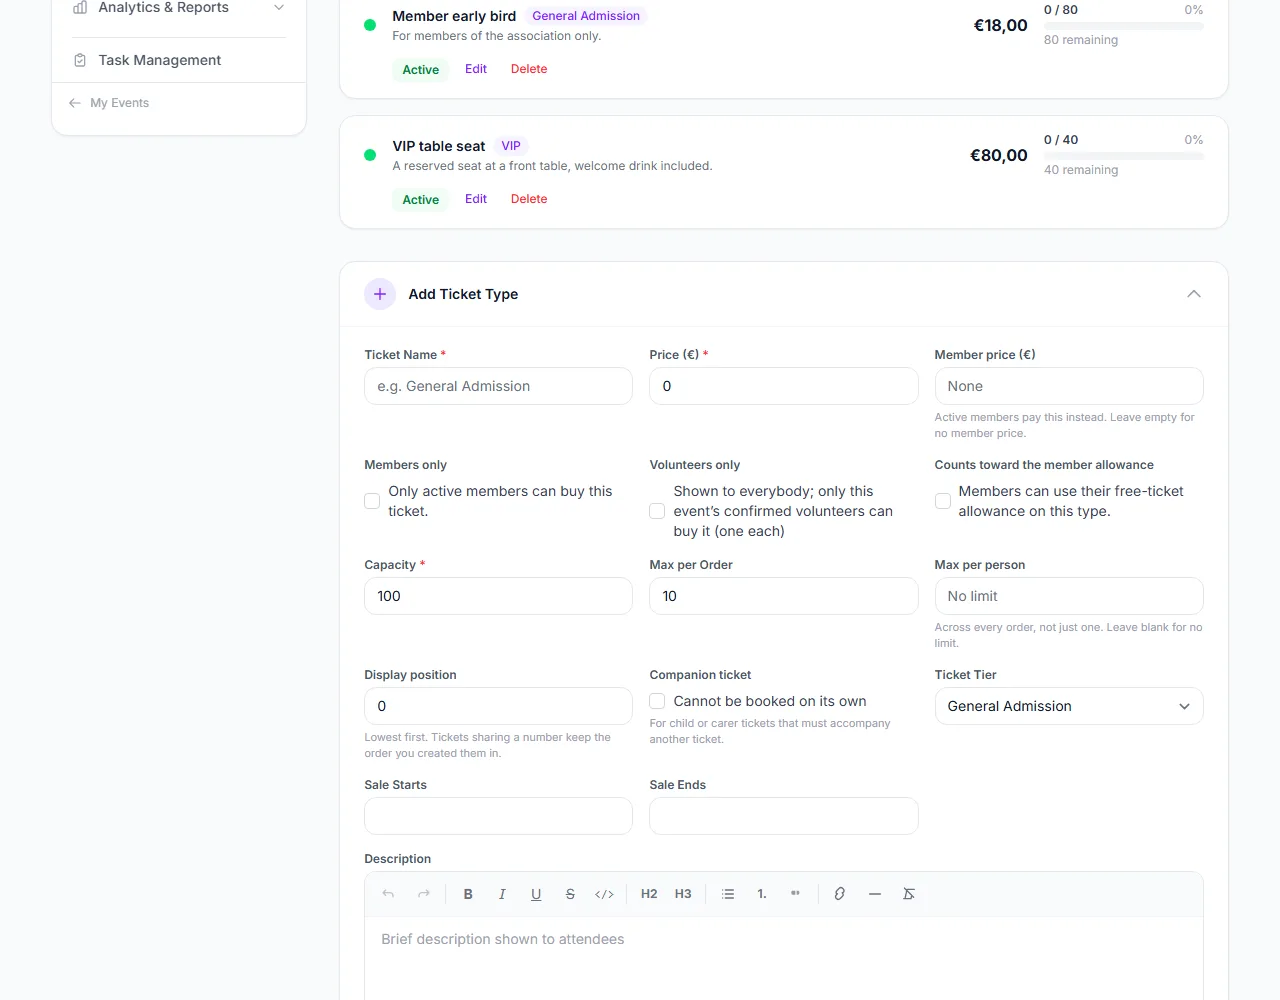
Task: Toggle italic formatting in the description editor
Action: [502, 894]
